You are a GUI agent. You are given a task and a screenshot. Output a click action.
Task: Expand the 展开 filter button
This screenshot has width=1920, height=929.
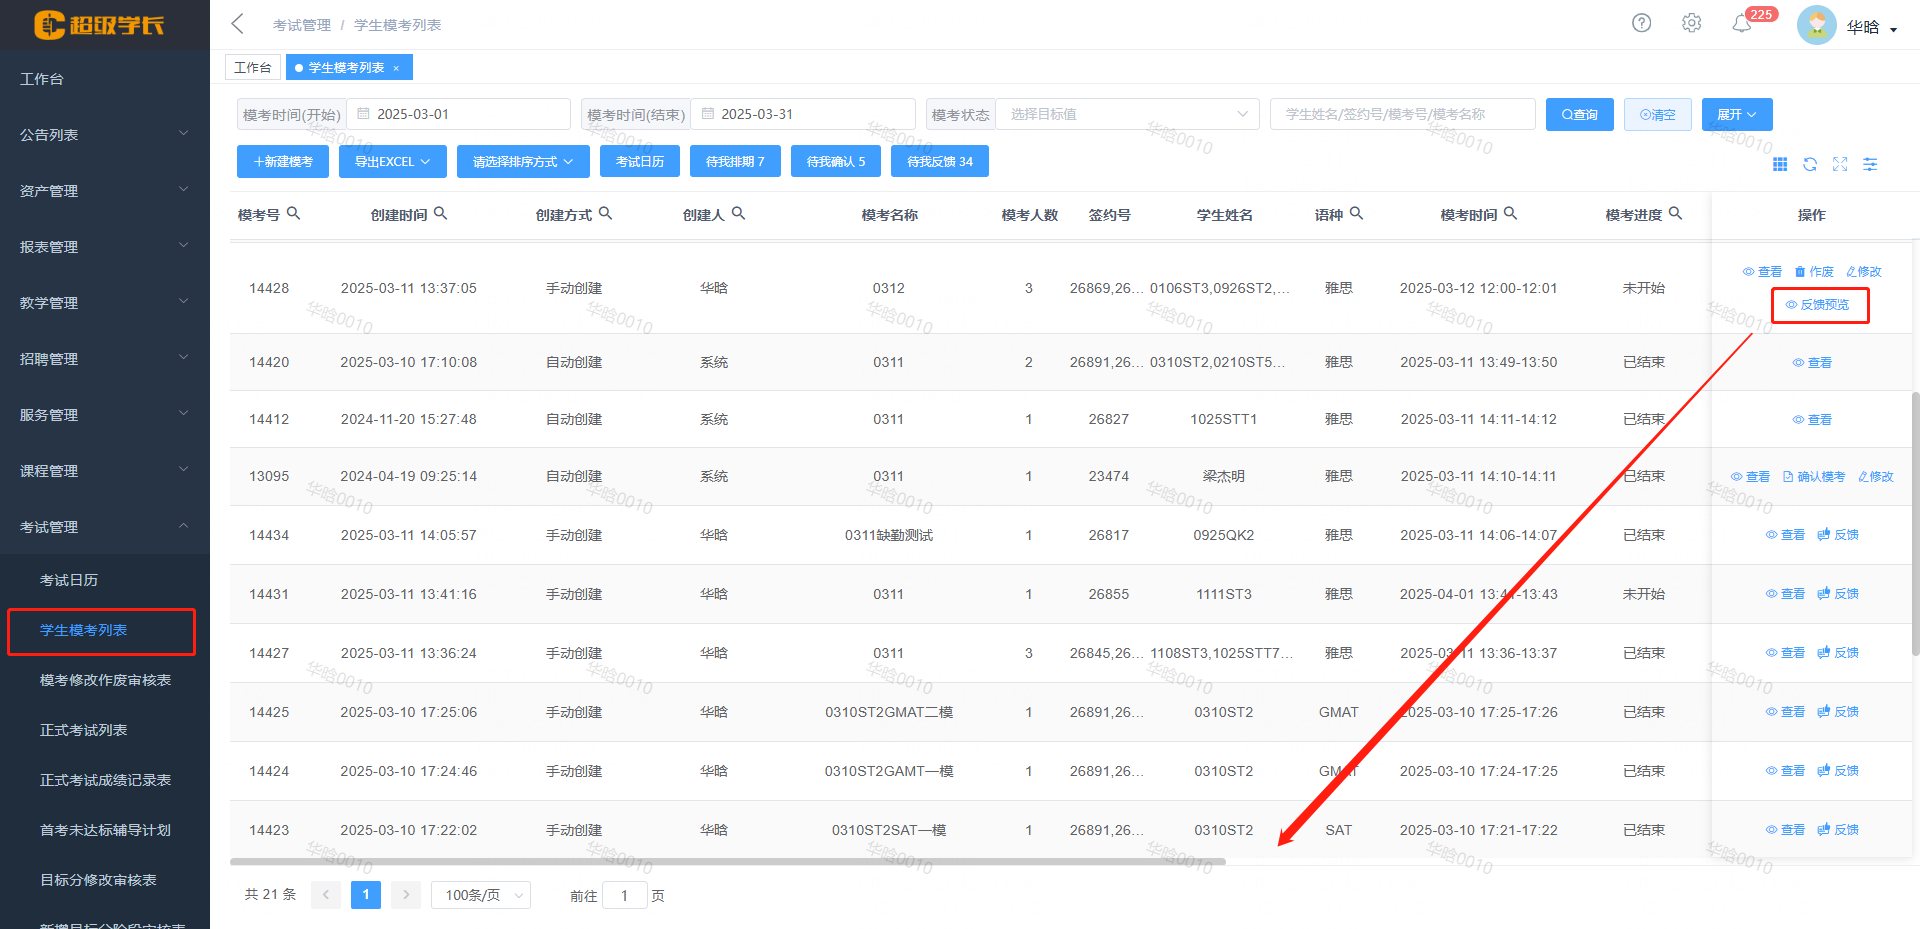tap(1736, 115)
